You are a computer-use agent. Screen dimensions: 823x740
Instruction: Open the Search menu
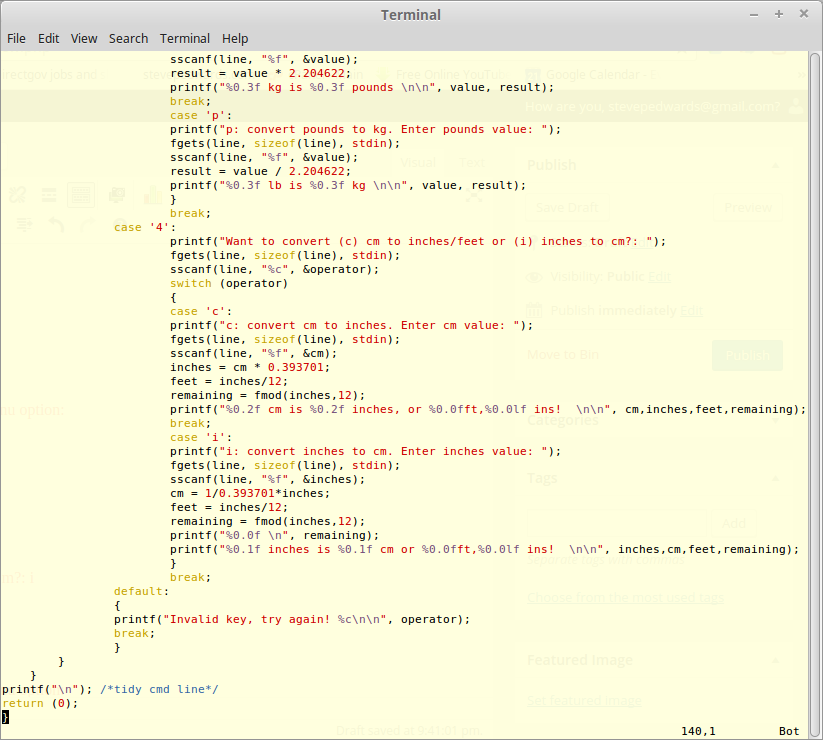[x=128, y=38]
